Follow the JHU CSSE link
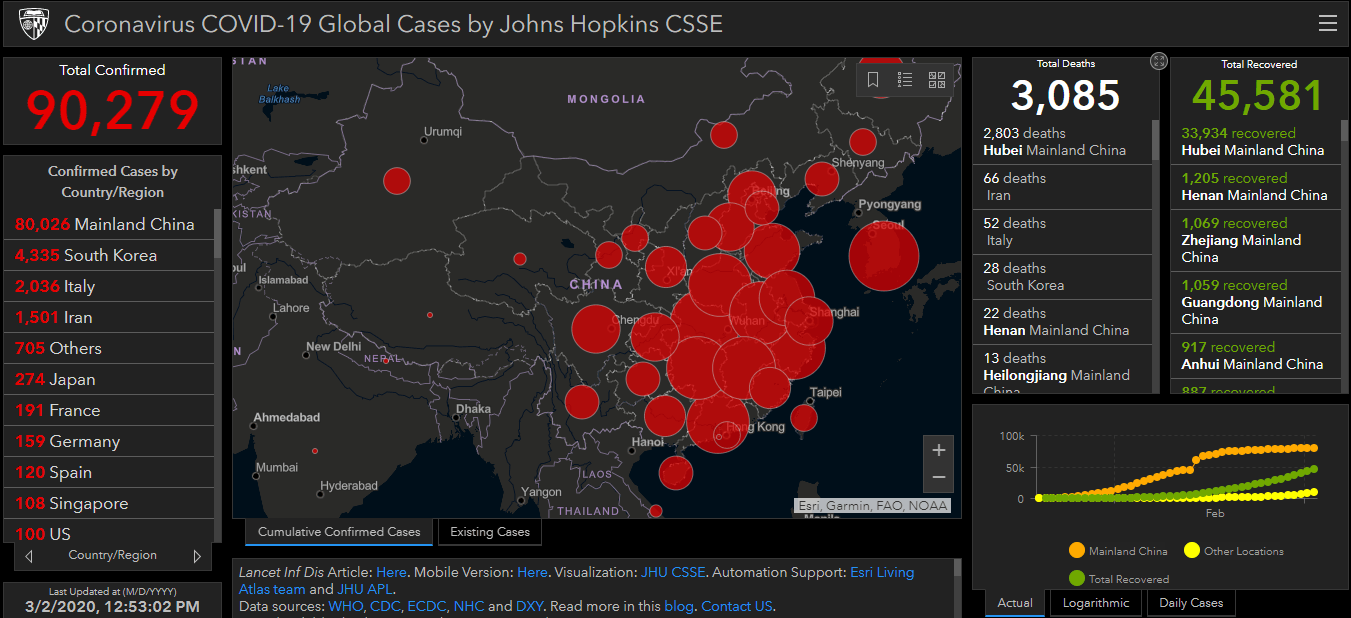This screenshot has width=1351, height=618. (673, 573)
